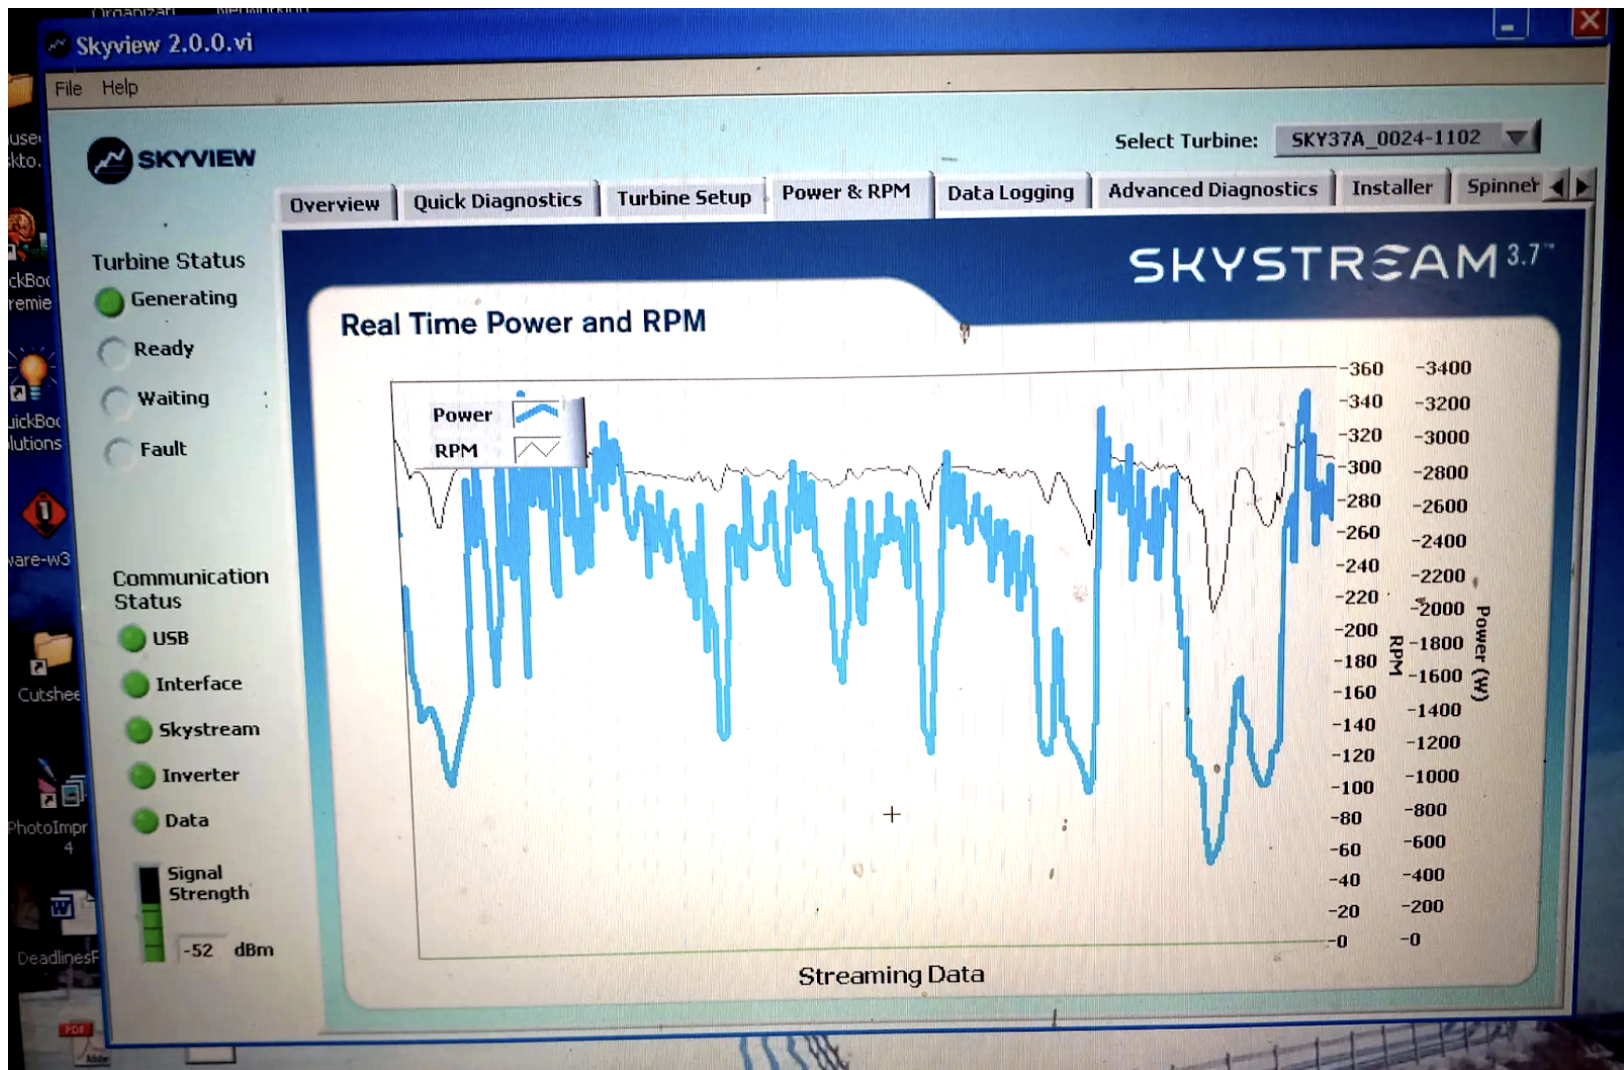This screenshot has width=1624, height=1070.
Task: Click the RPM label in chart legend
Action: point(456,450)
